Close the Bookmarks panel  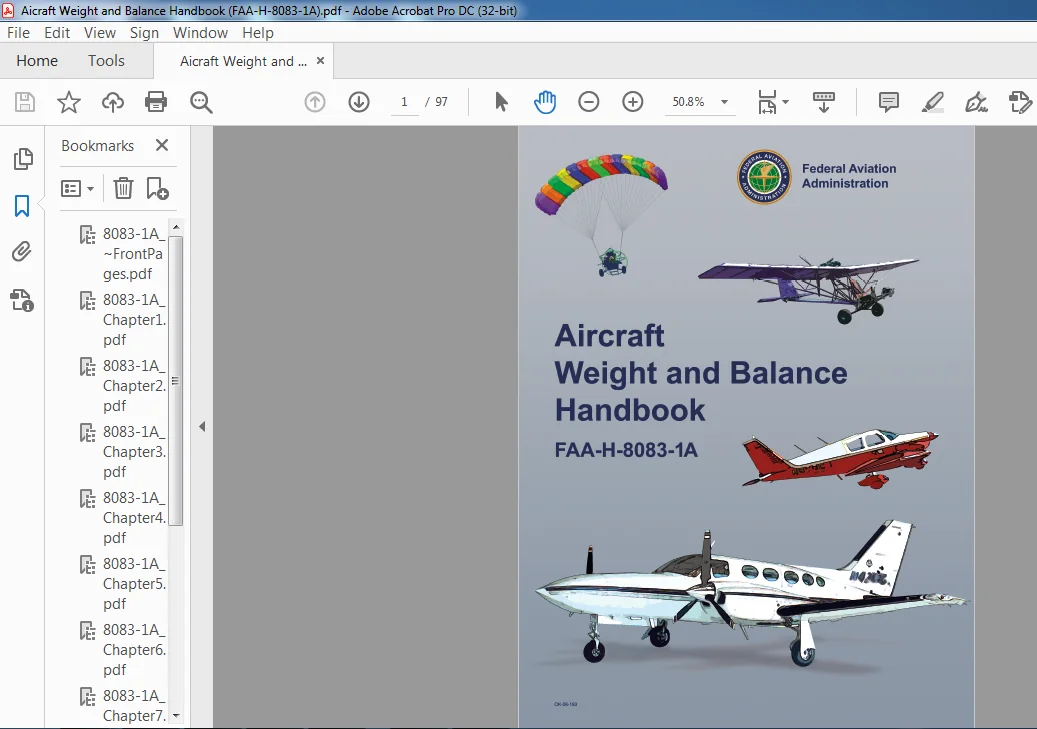coord(162,145)
